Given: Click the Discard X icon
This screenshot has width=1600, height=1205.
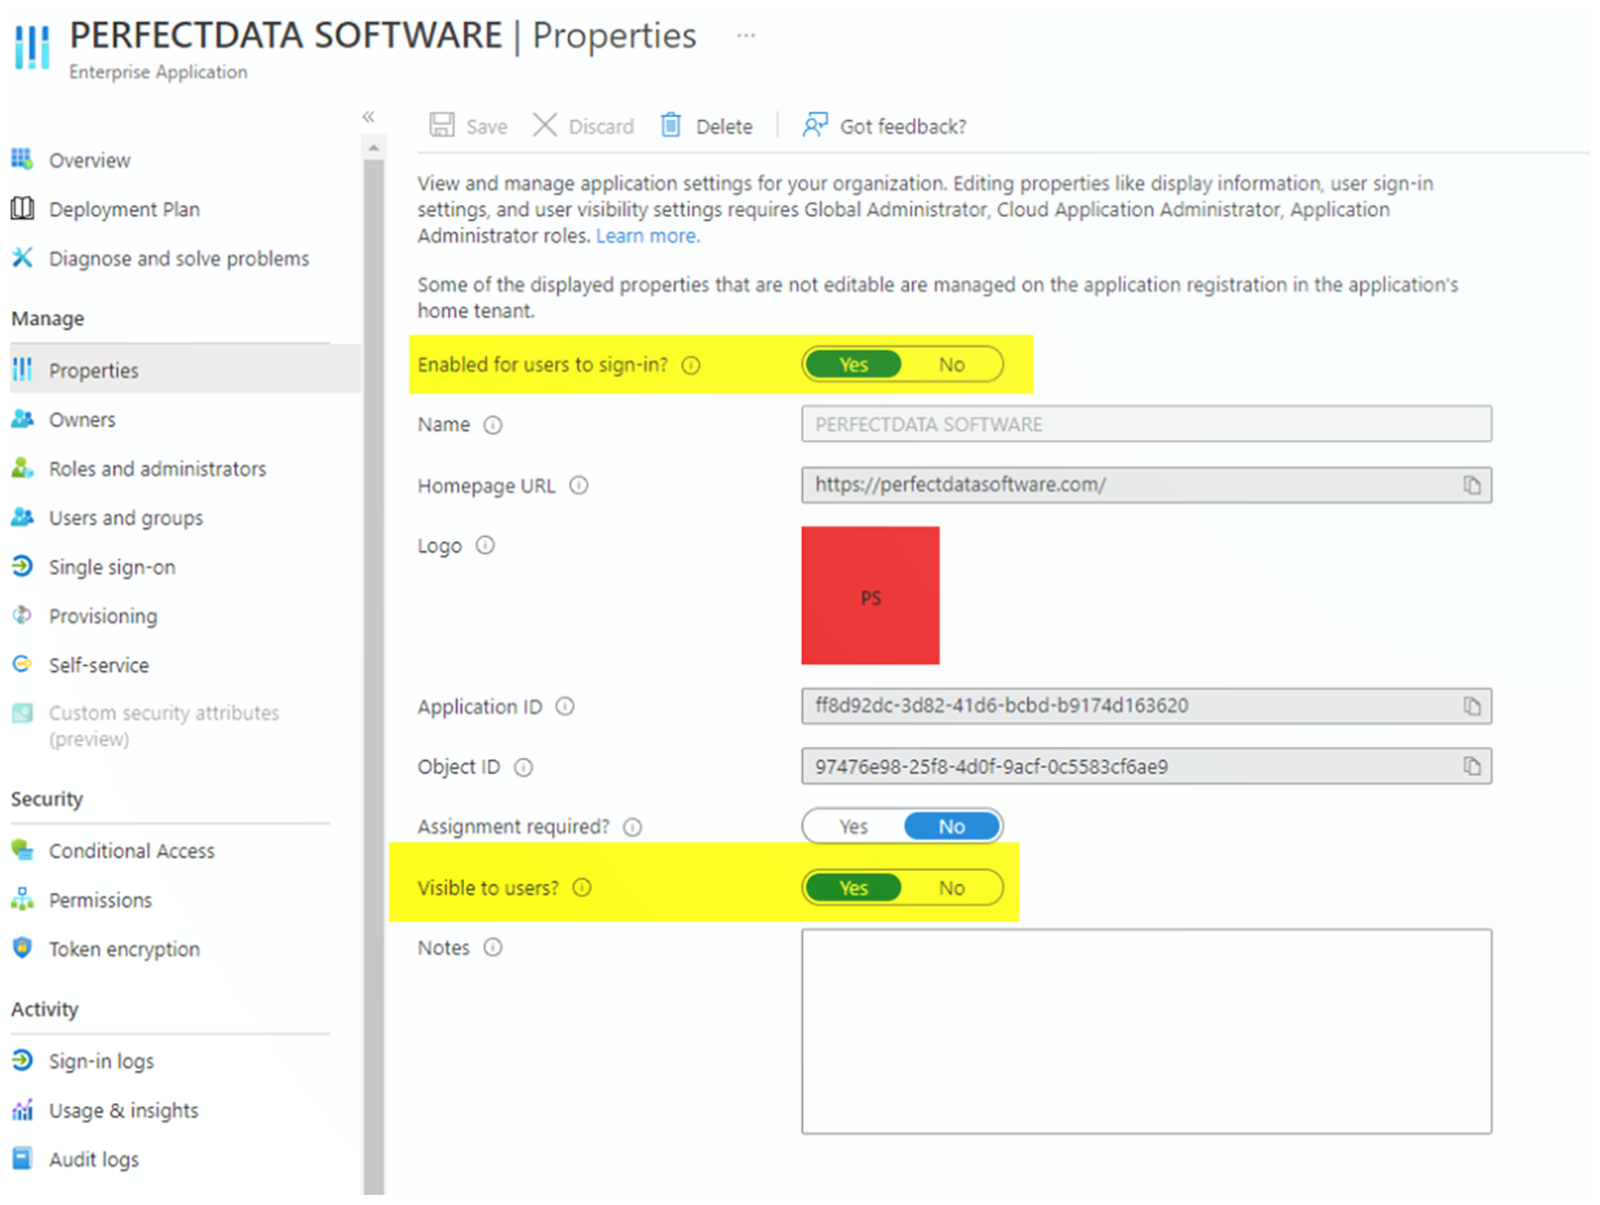Looking at the screenshot, I should point(545,125).
